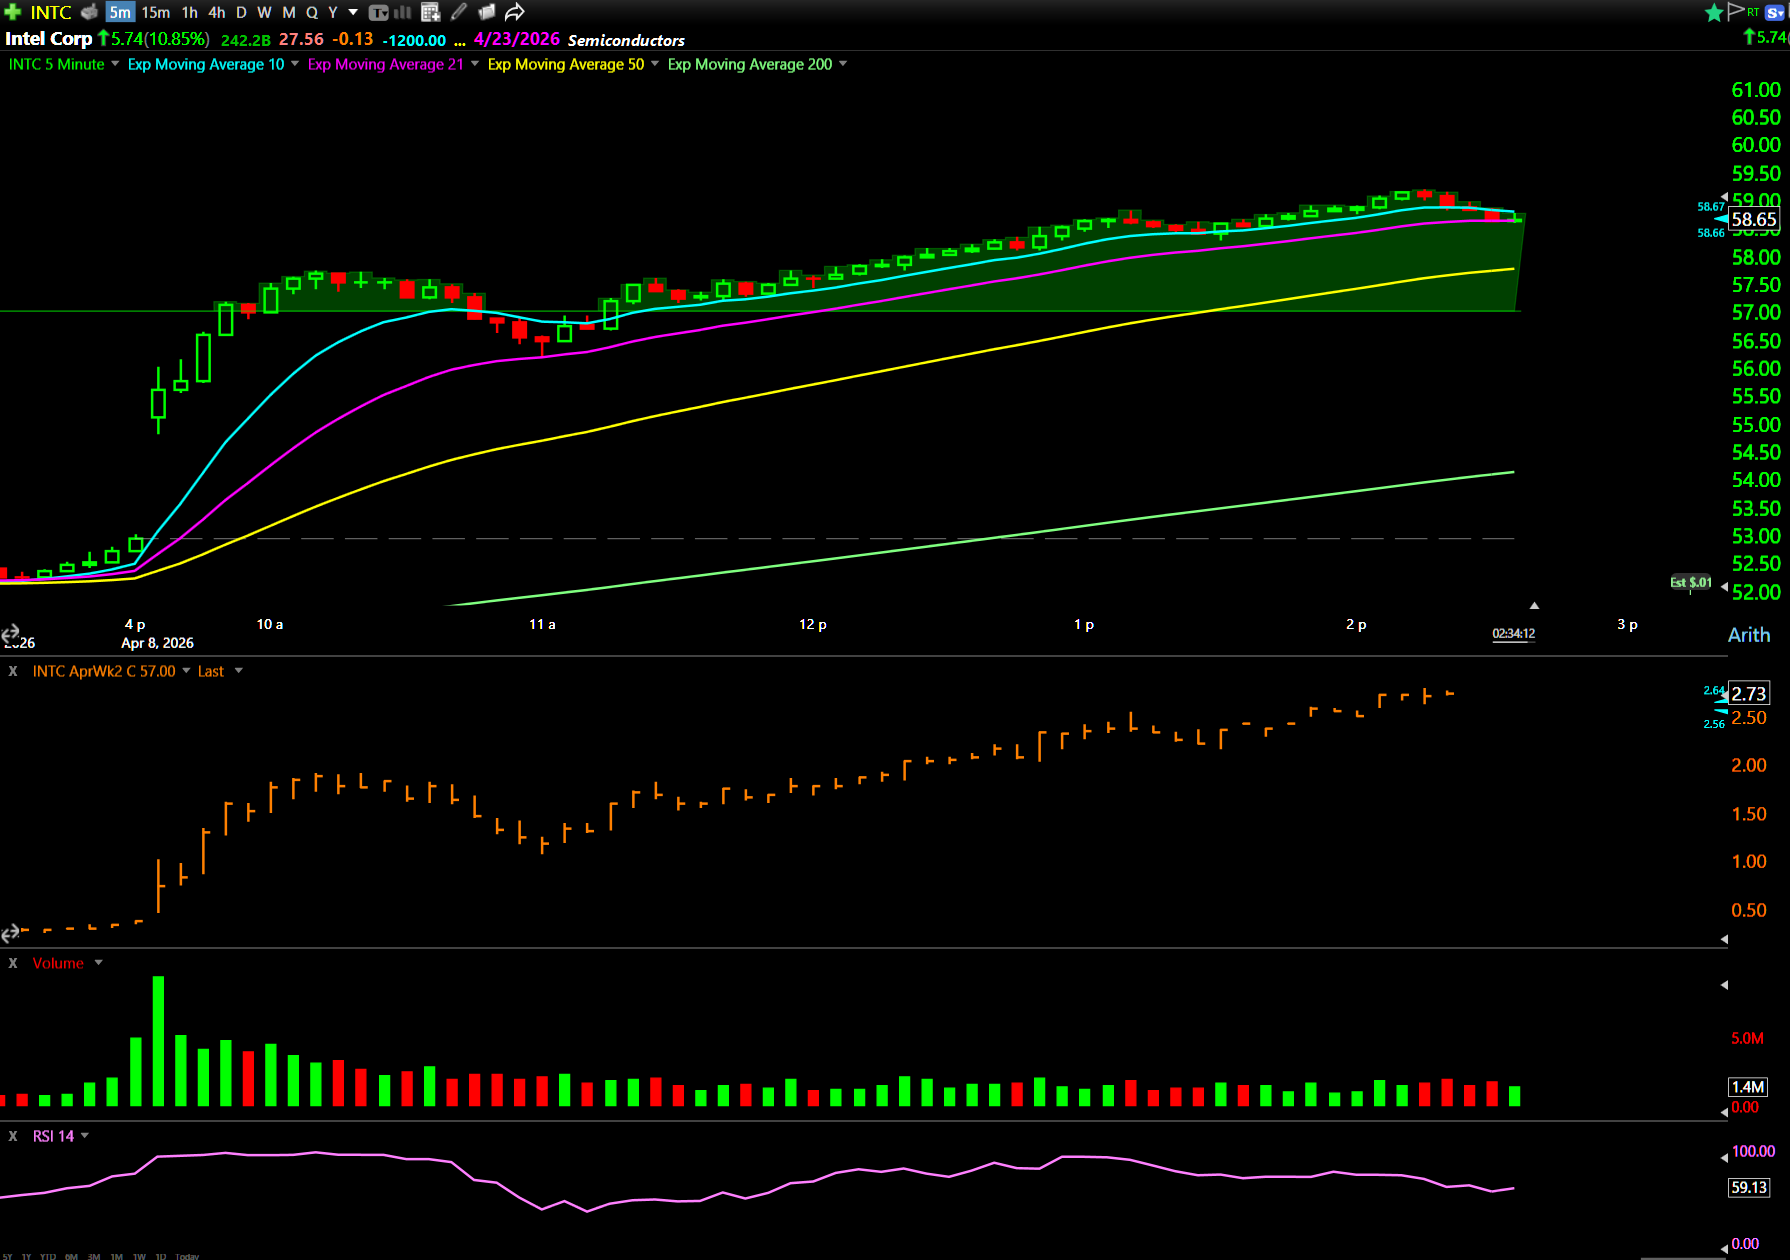Click the bar chart style icon in the toolbar
Image resolution: width=1790 pixels, height=1260 pixels.
(403, 12)
